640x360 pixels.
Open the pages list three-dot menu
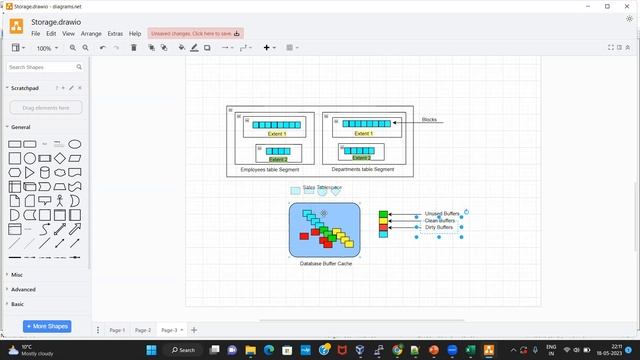[98, 330]
